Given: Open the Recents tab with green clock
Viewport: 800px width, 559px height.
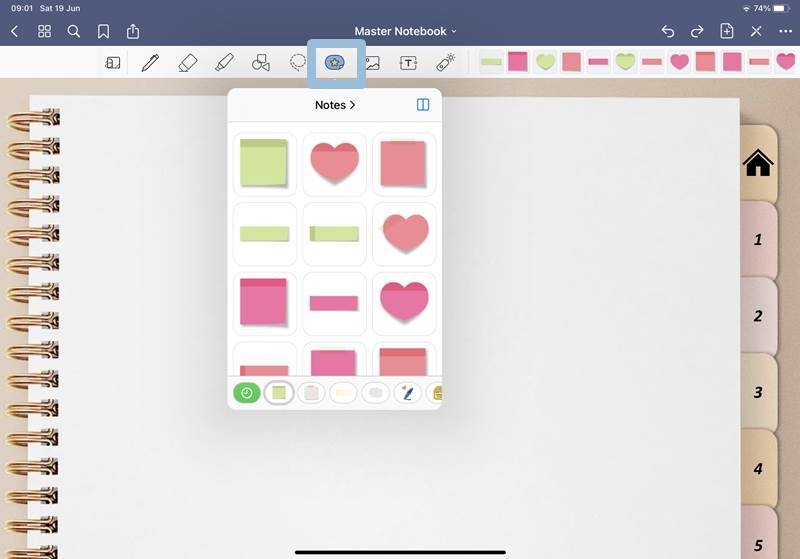Looking at the screenshot, I should click(x=247, y=393).
